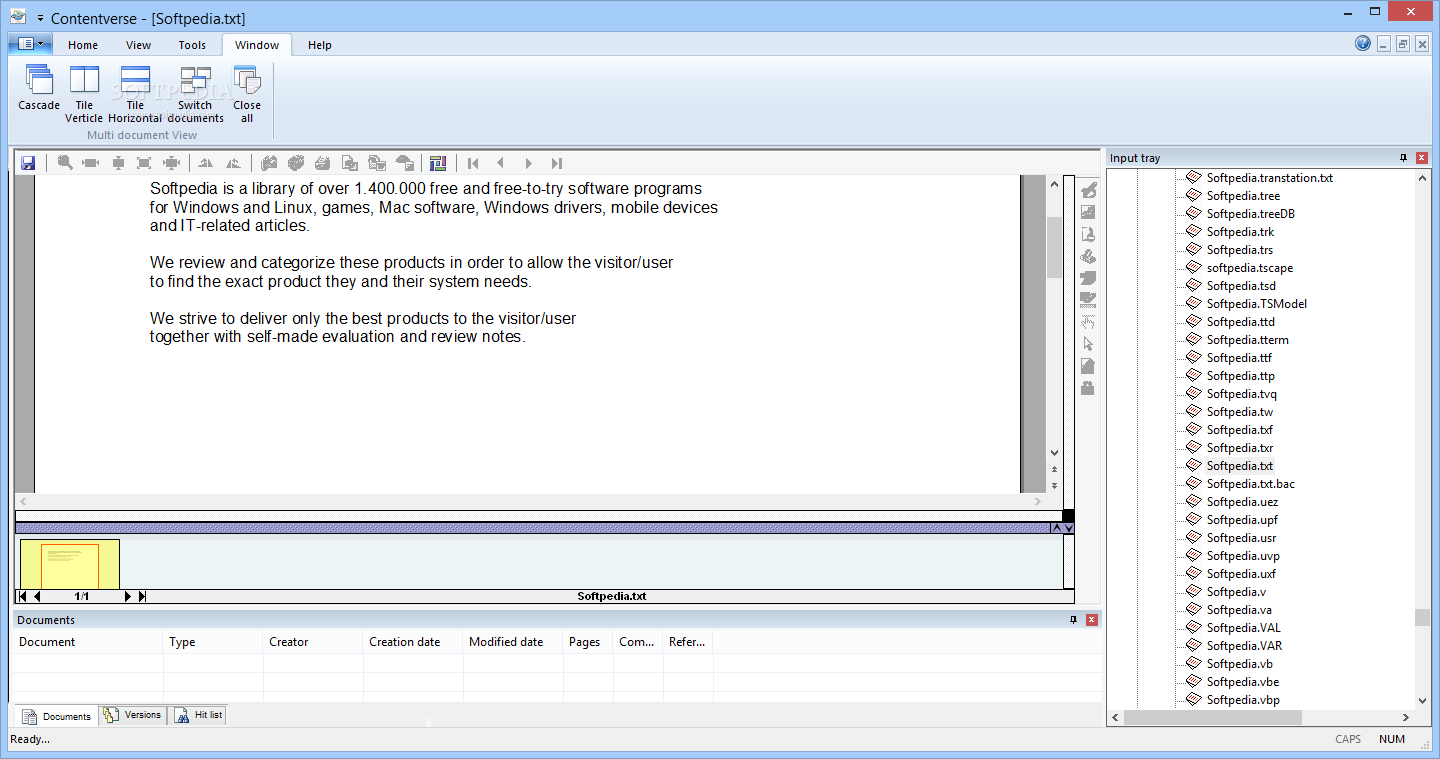
Task: Save the document with the floppy disk icon
Action: [x=28, y=163]
